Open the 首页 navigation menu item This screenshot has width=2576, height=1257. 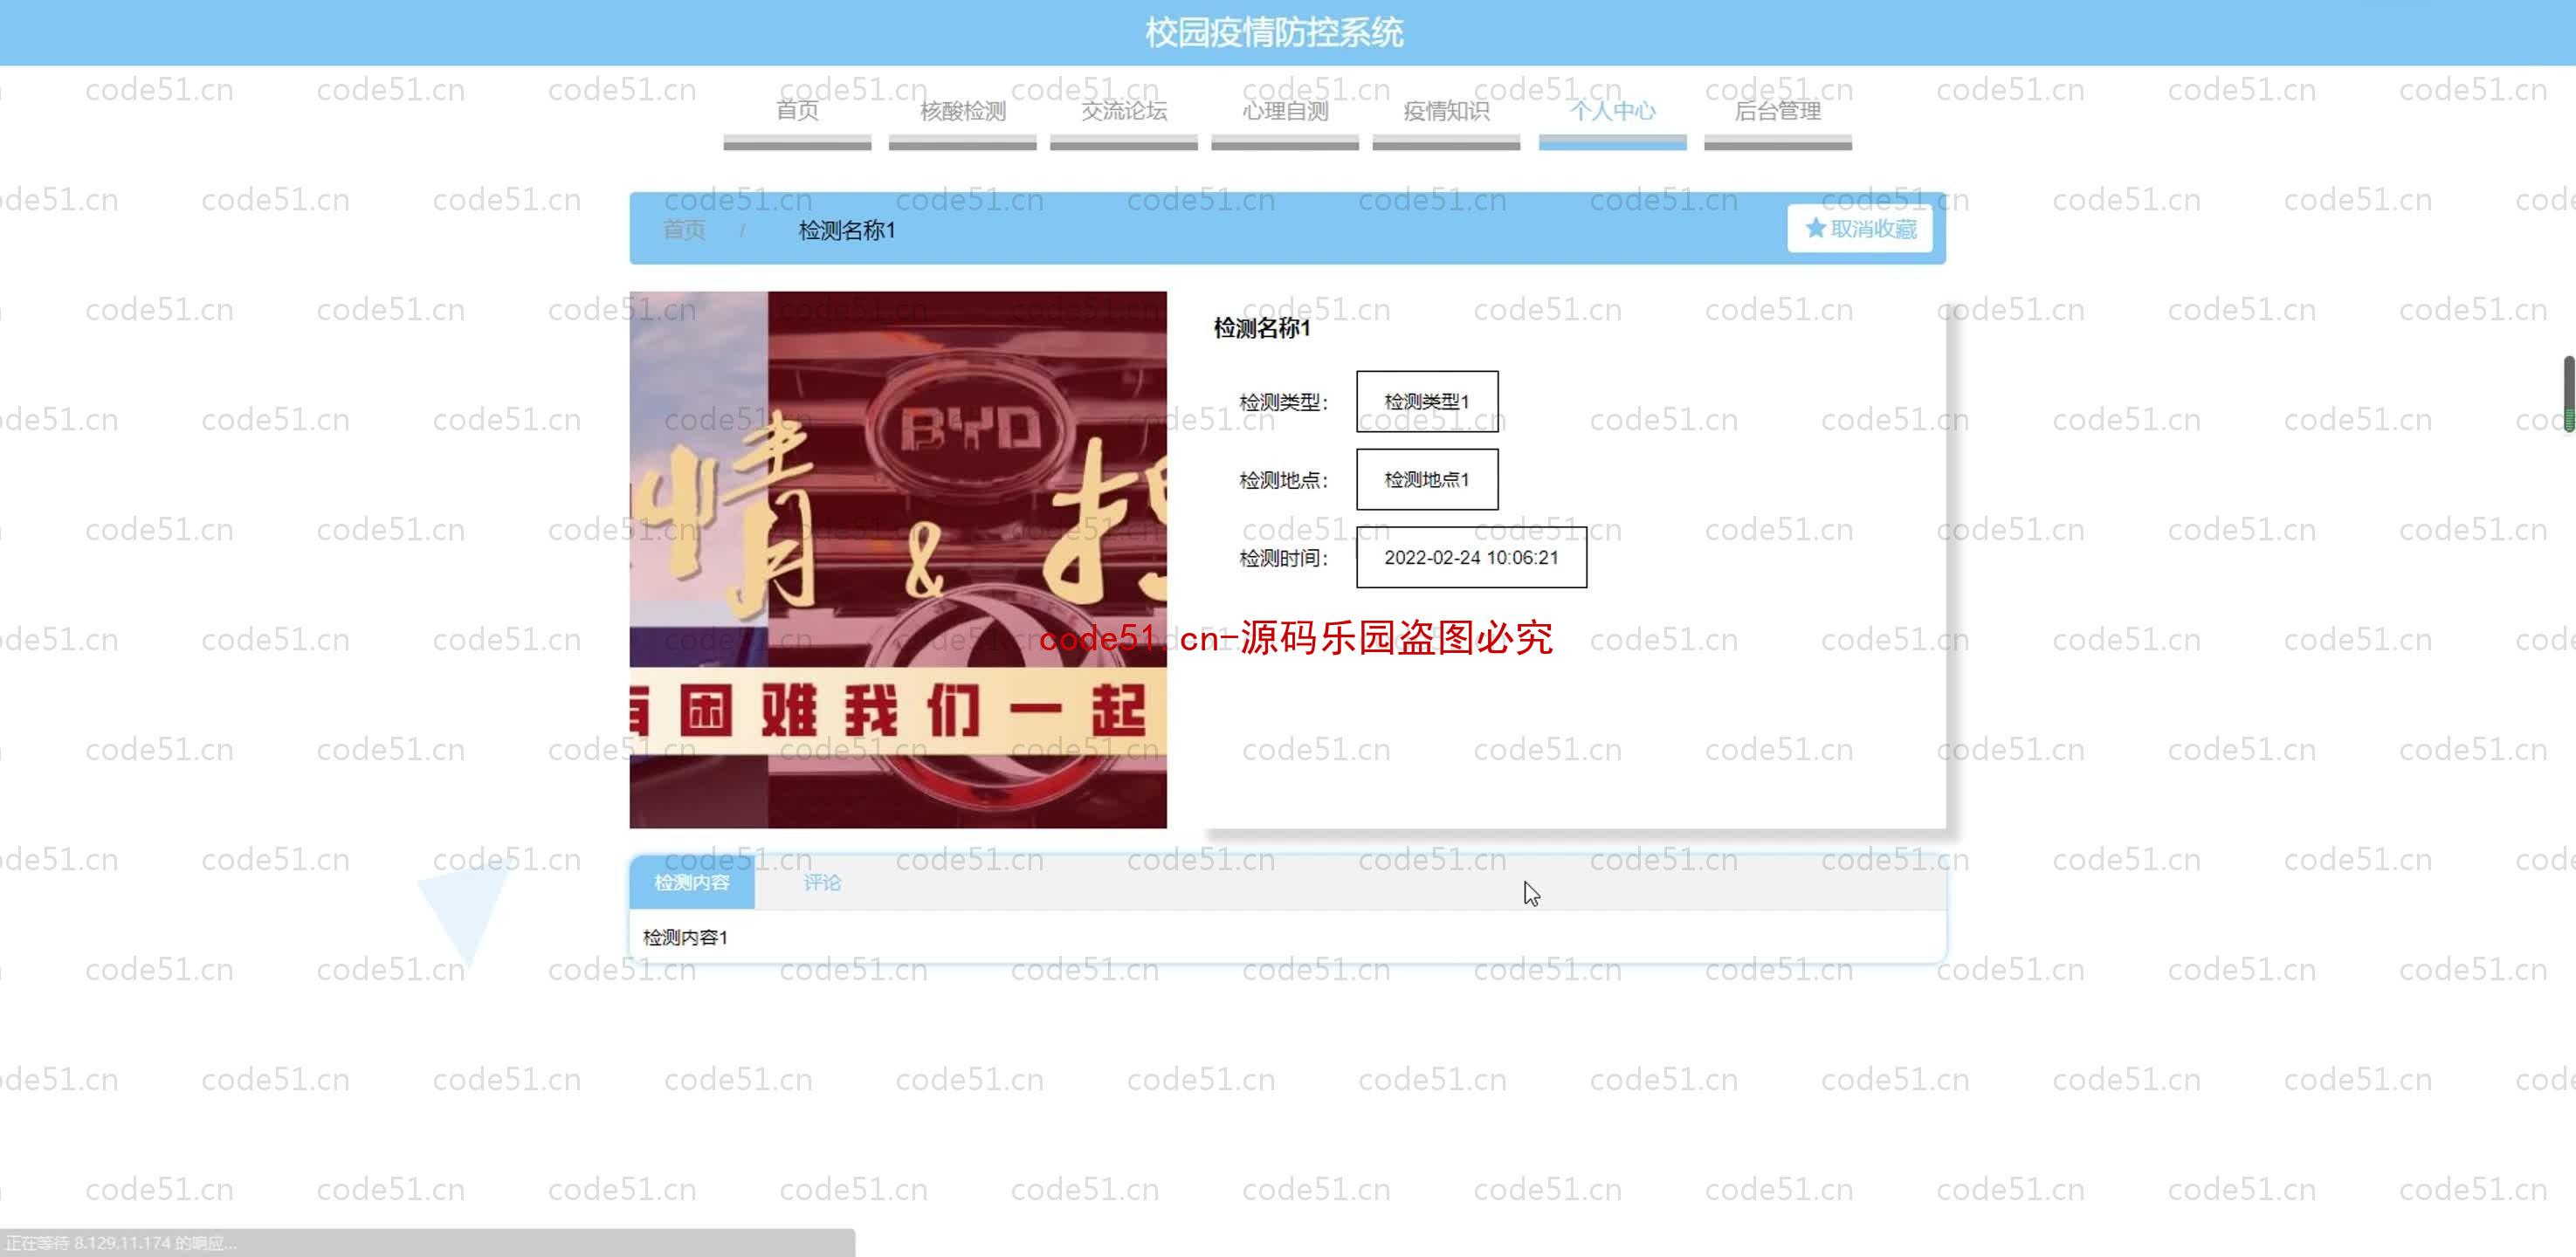(x=797, y=111)
